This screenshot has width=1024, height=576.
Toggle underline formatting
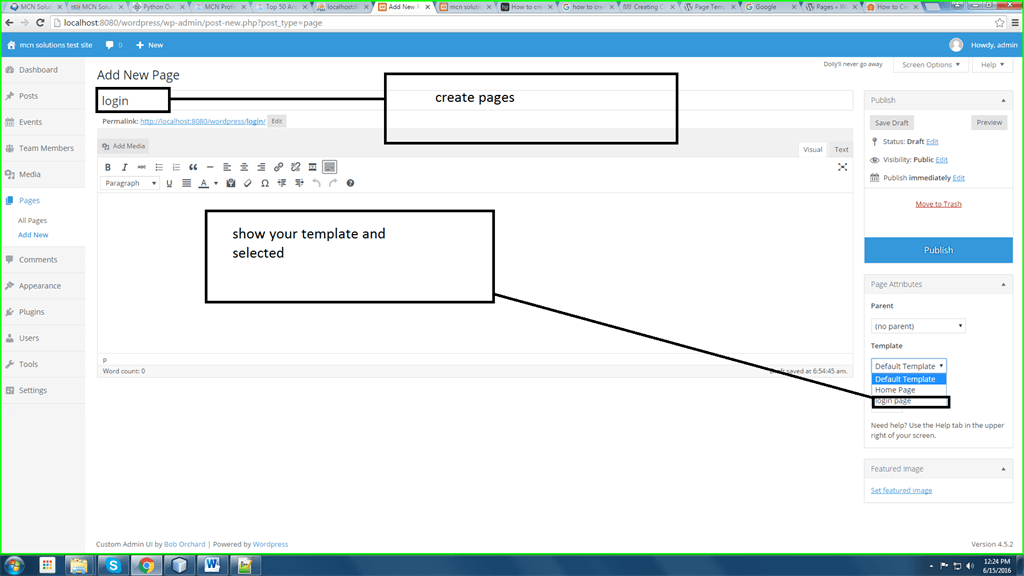(169, 183)
